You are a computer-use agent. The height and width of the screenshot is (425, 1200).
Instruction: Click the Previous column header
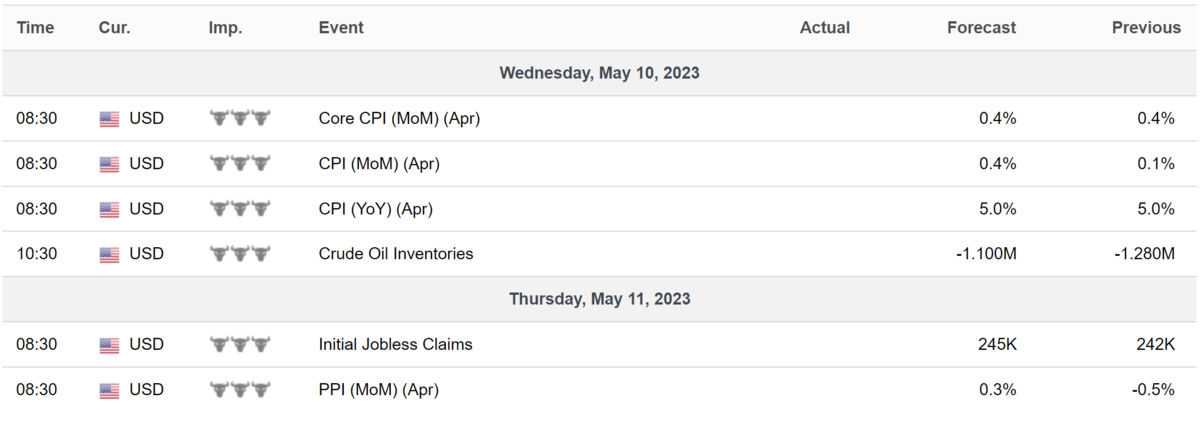(1146, 28)
